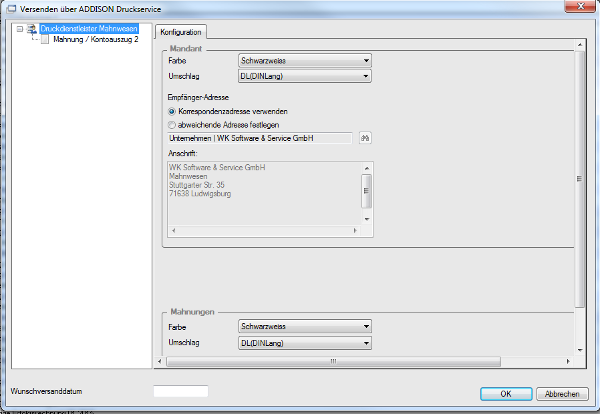Screen dimensions: 600x414
Task: Click main panel horizontal scrollbar thumb
Action: click(333, 361)
